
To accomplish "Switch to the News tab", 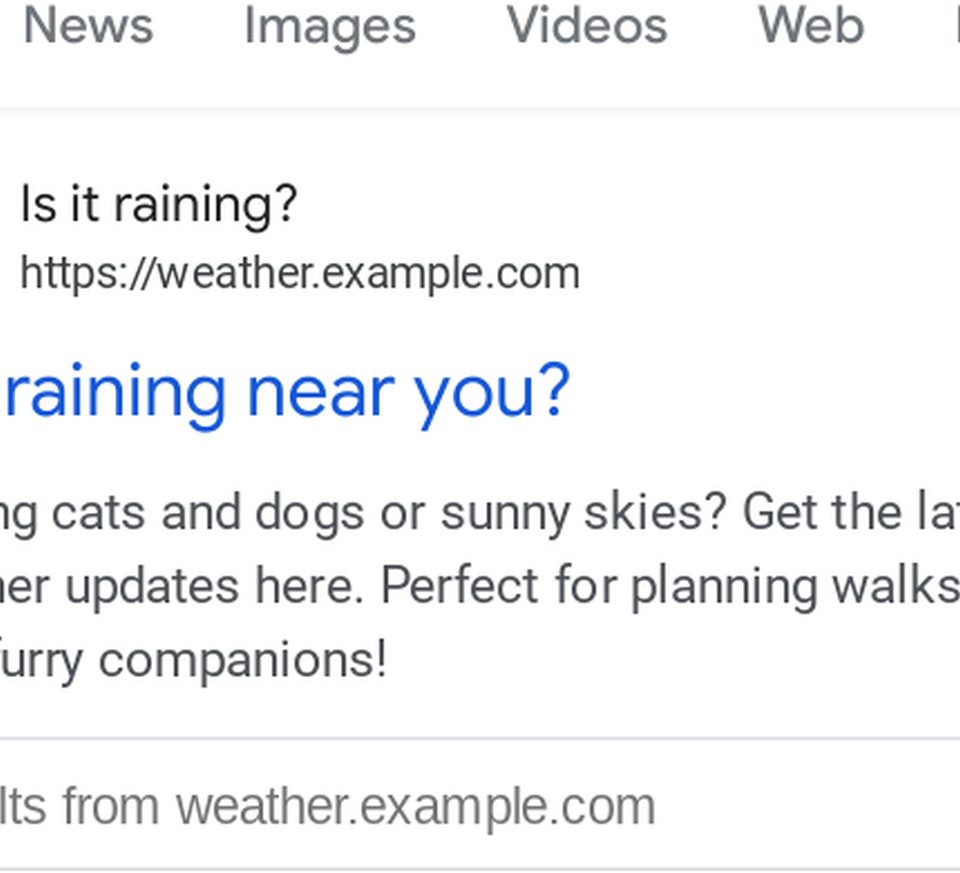I will click(x=88, y=25).
